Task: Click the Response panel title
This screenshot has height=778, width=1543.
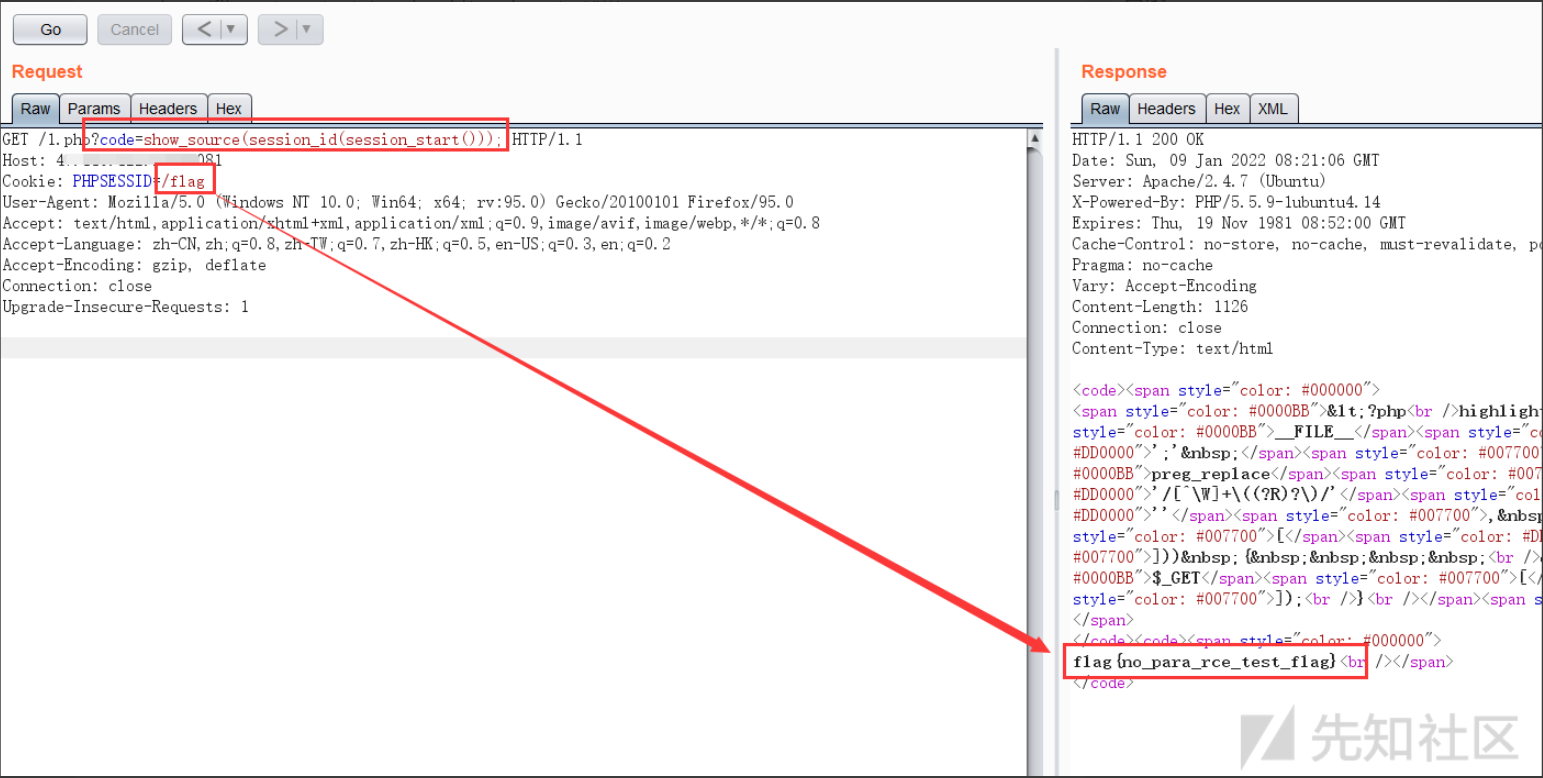Action: coord(1124,72)
